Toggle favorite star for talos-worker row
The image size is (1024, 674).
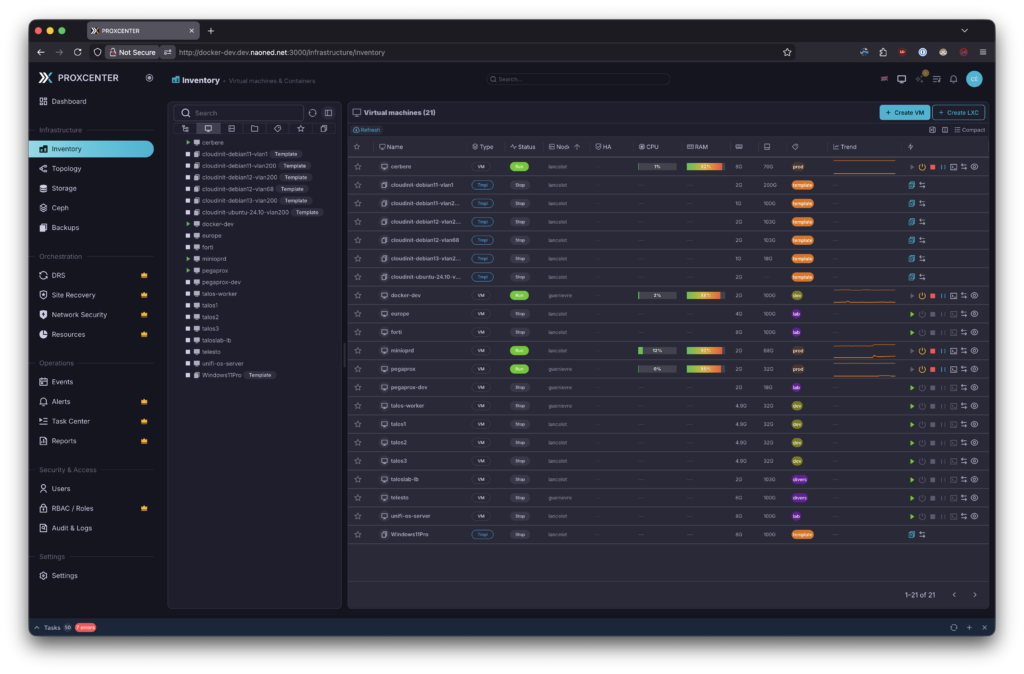tap(357, 406)
